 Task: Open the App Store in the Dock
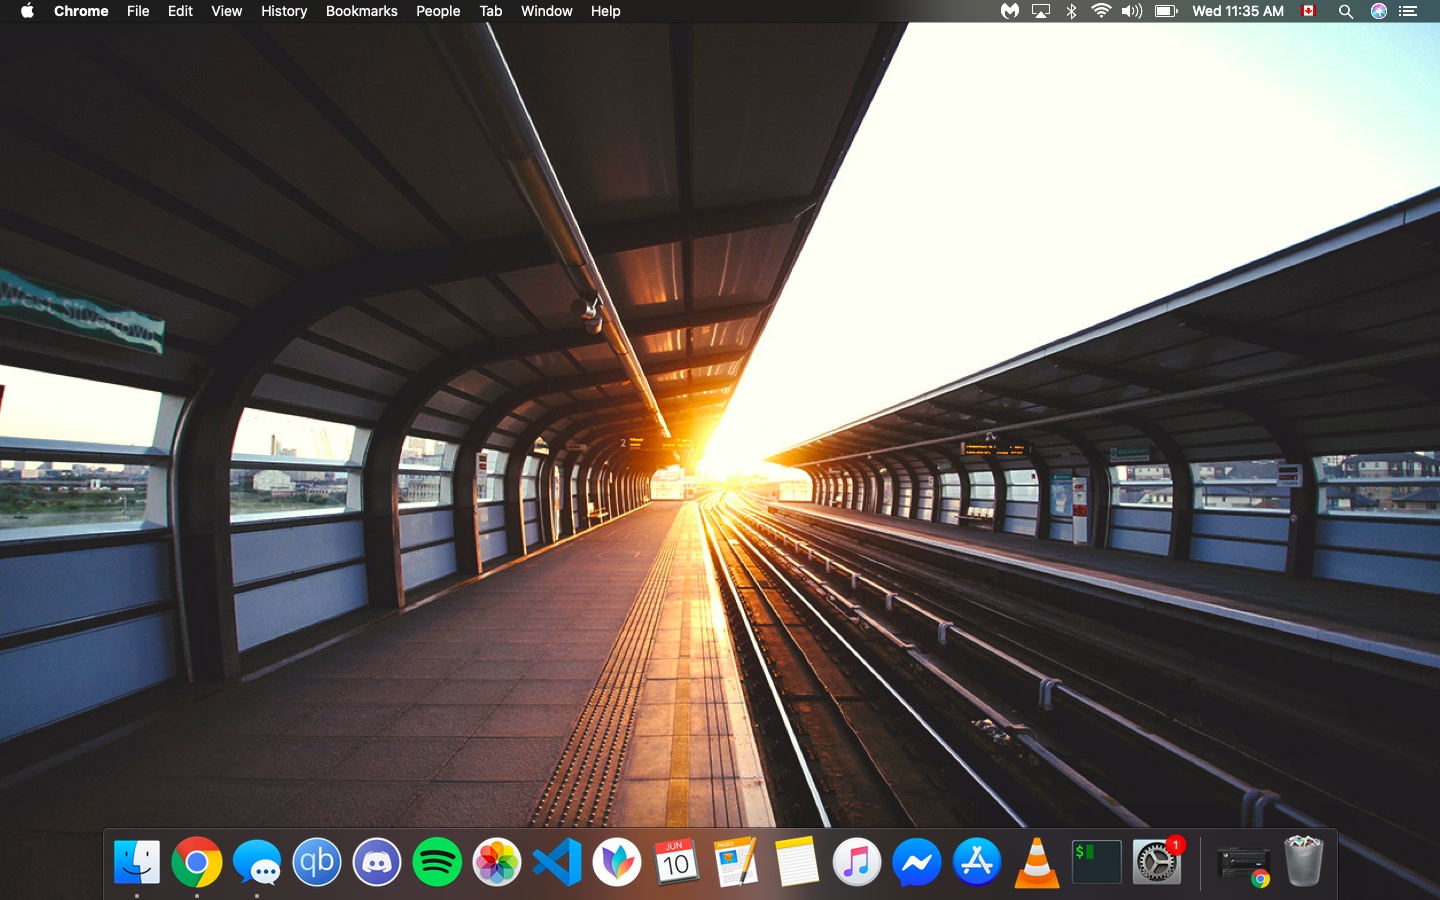point(977,862)
